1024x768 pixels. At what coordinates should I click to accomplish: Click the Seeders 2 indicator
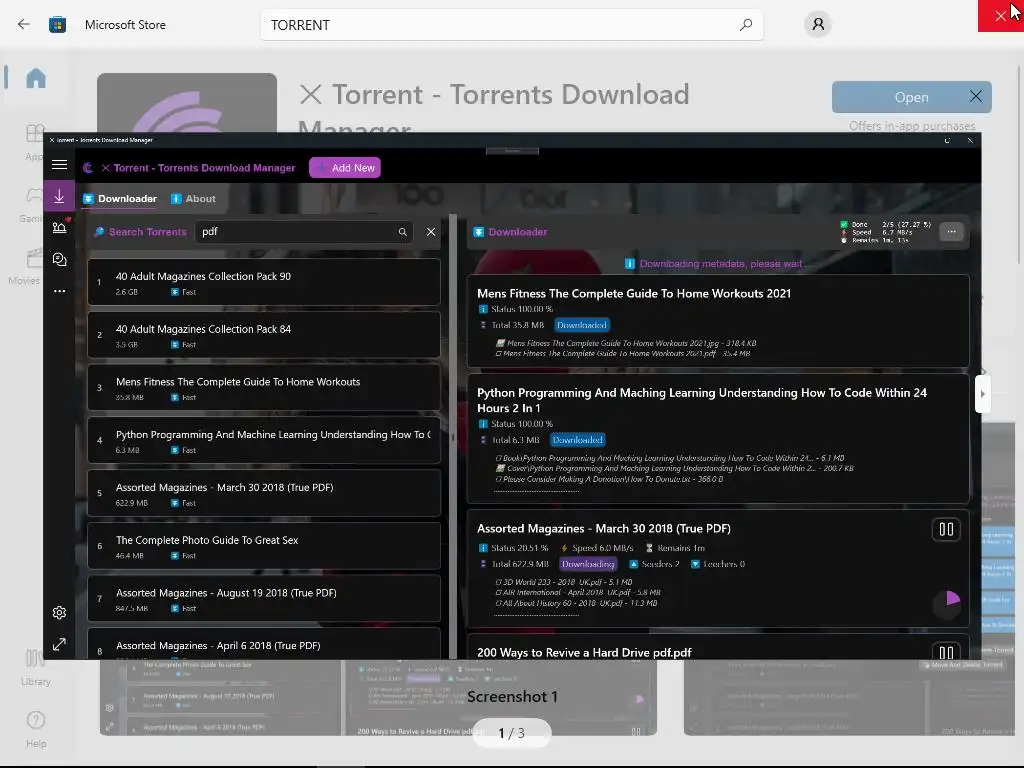click(x=654, y=564)
